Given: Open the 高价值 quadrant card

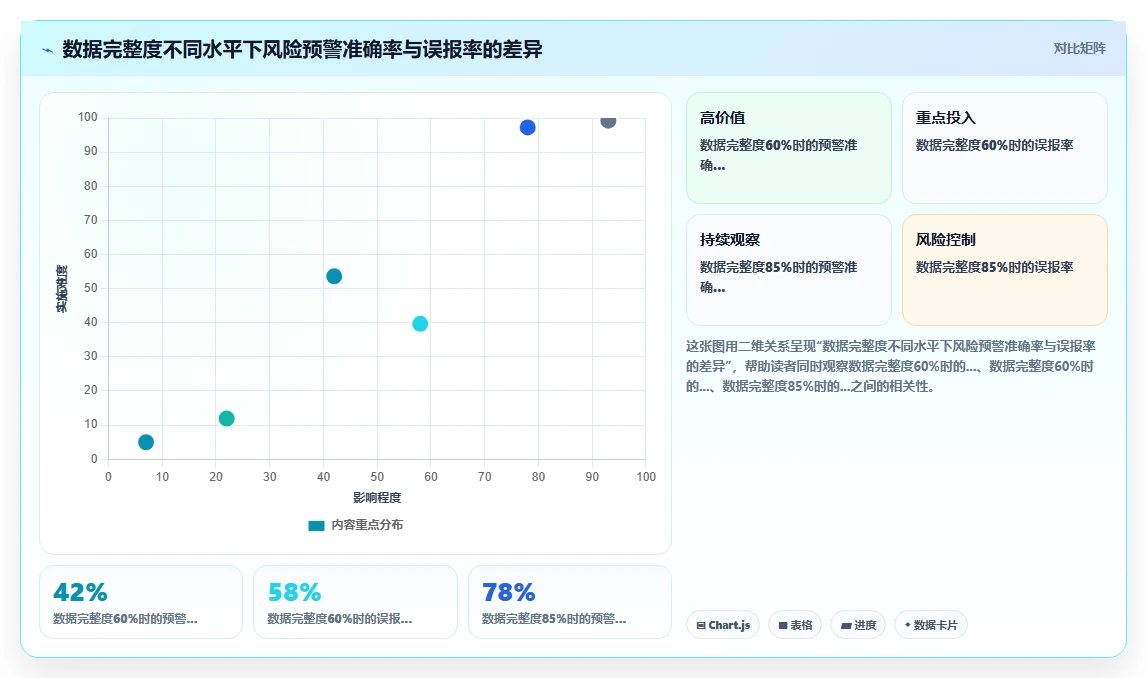Looking at the screenshot, I should click(789, 148).
